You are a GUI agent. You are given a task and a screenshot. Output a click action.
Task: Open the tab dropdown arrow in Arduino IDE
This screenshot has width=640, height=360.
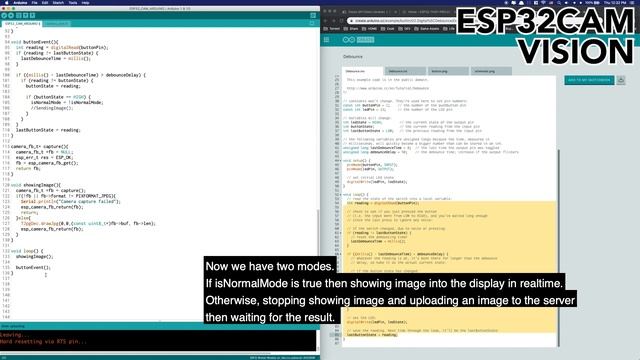[312, 23]
